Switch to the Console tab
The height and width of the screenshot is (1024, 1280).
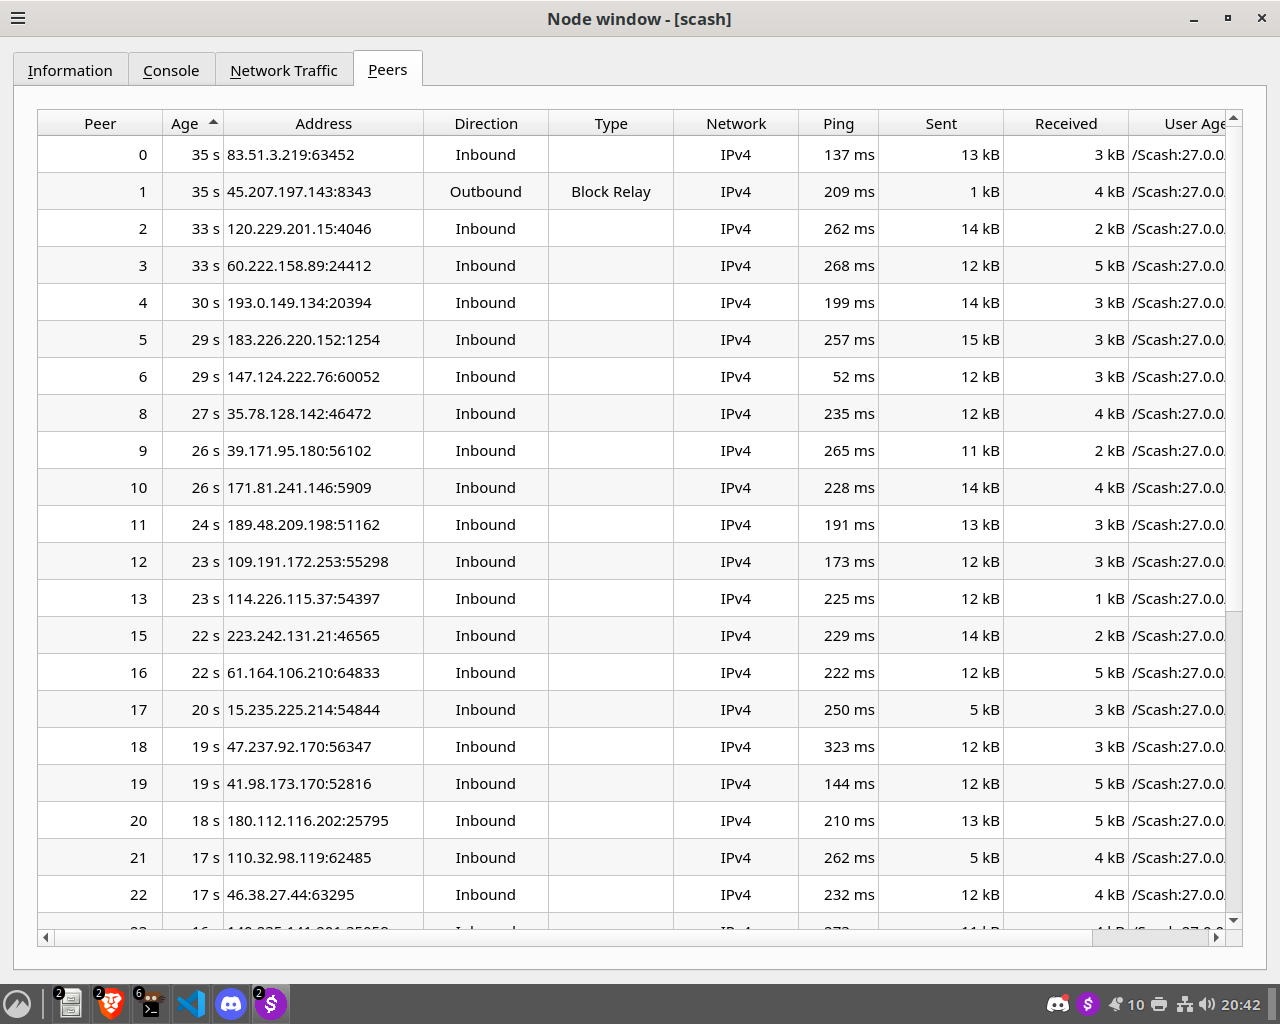click(171, 71)
